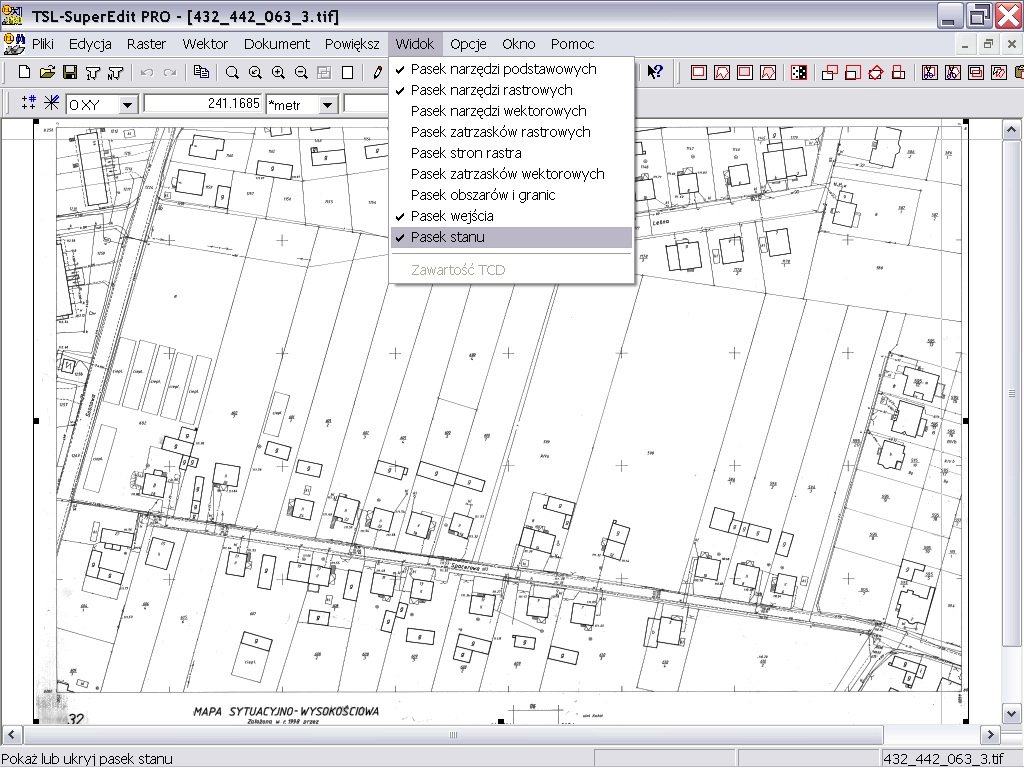Click the rotate red rectangle icon

[x=876, y=72]
